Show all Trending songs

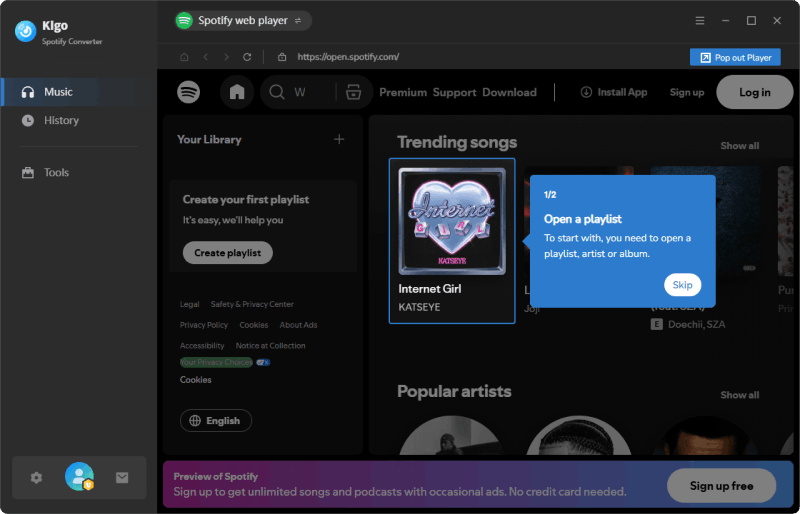coord(740,146)
